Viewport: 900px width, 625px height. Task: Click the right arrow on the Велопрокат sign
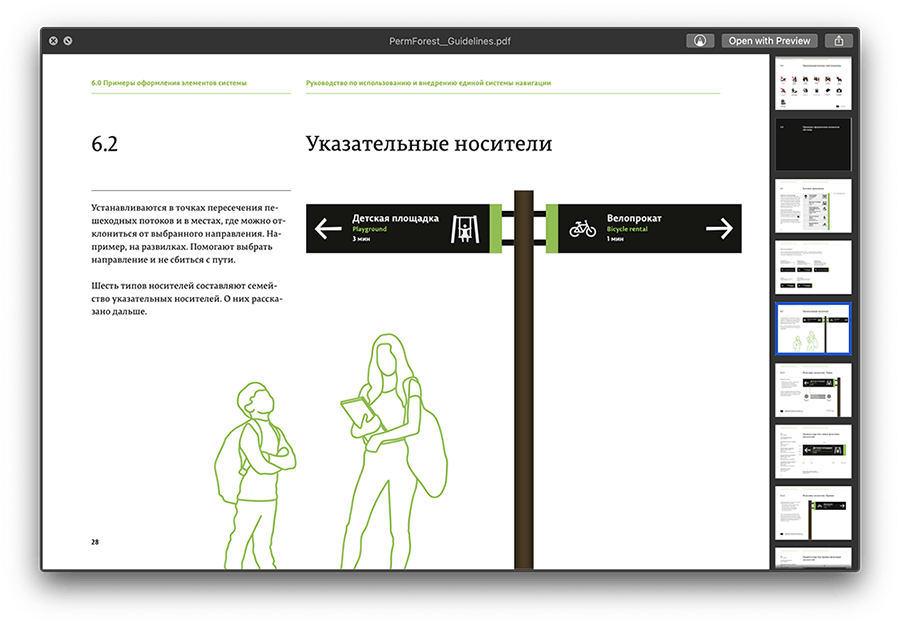(719, 229)
